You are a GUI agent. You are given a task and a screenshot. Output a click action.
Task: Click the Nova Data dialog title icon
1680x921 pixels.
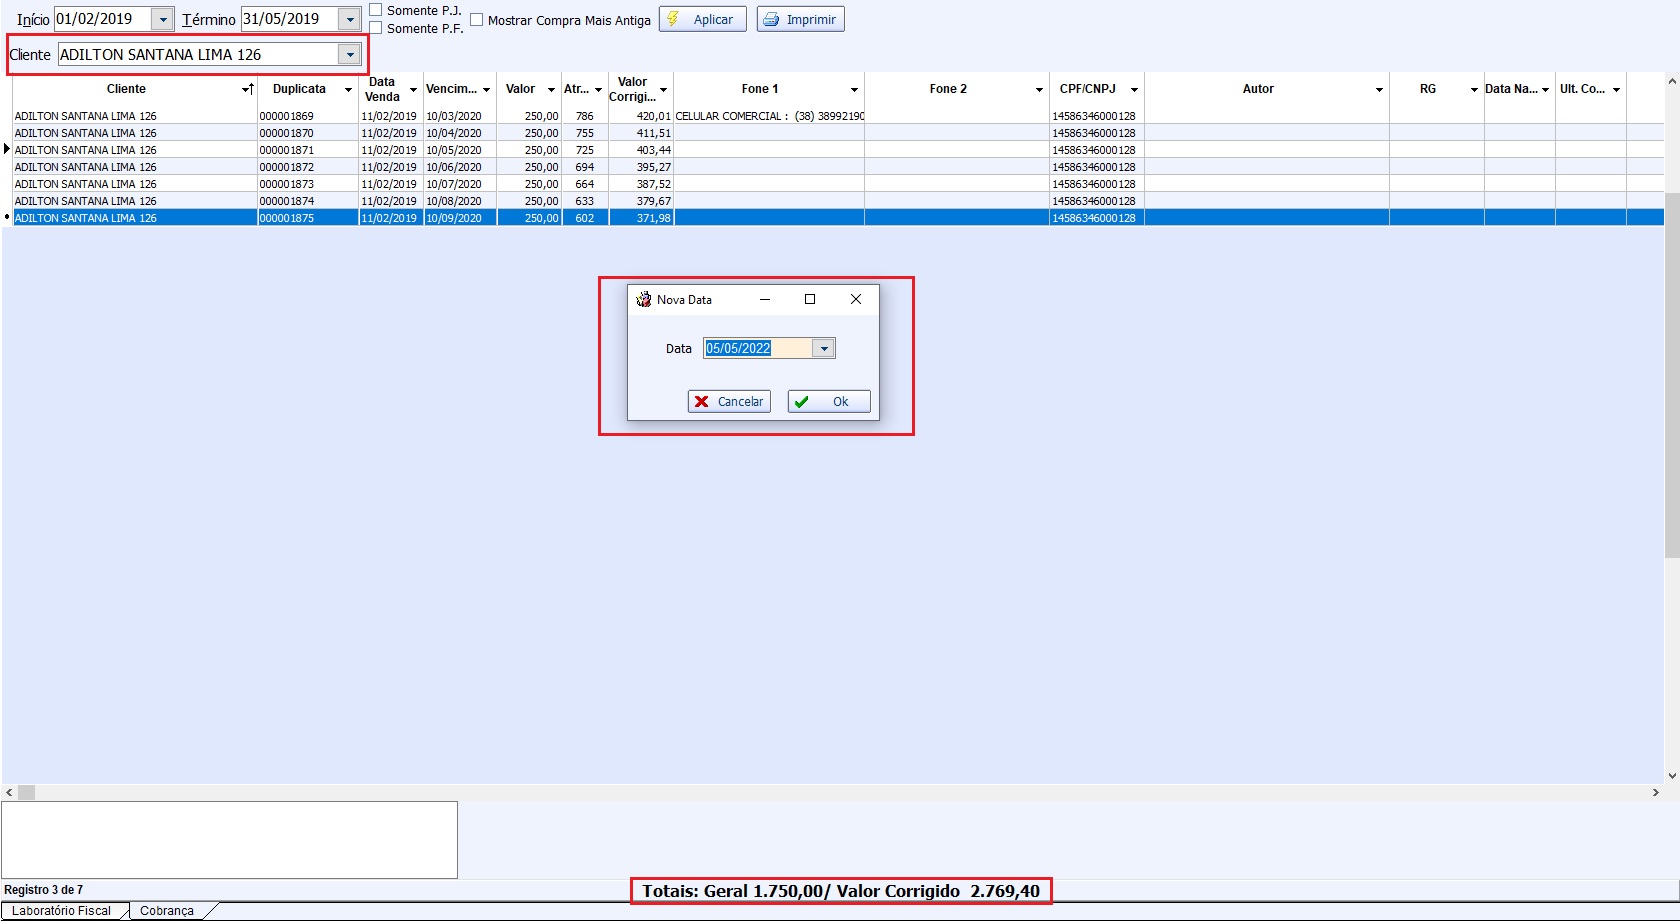pyautogui.click(x=643, y=299)
